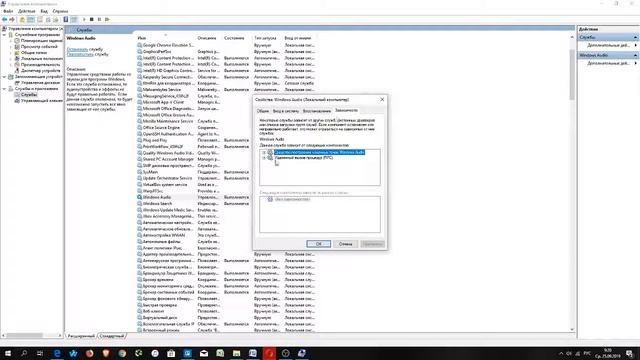Expand the Планировщик заданий node

11,41
